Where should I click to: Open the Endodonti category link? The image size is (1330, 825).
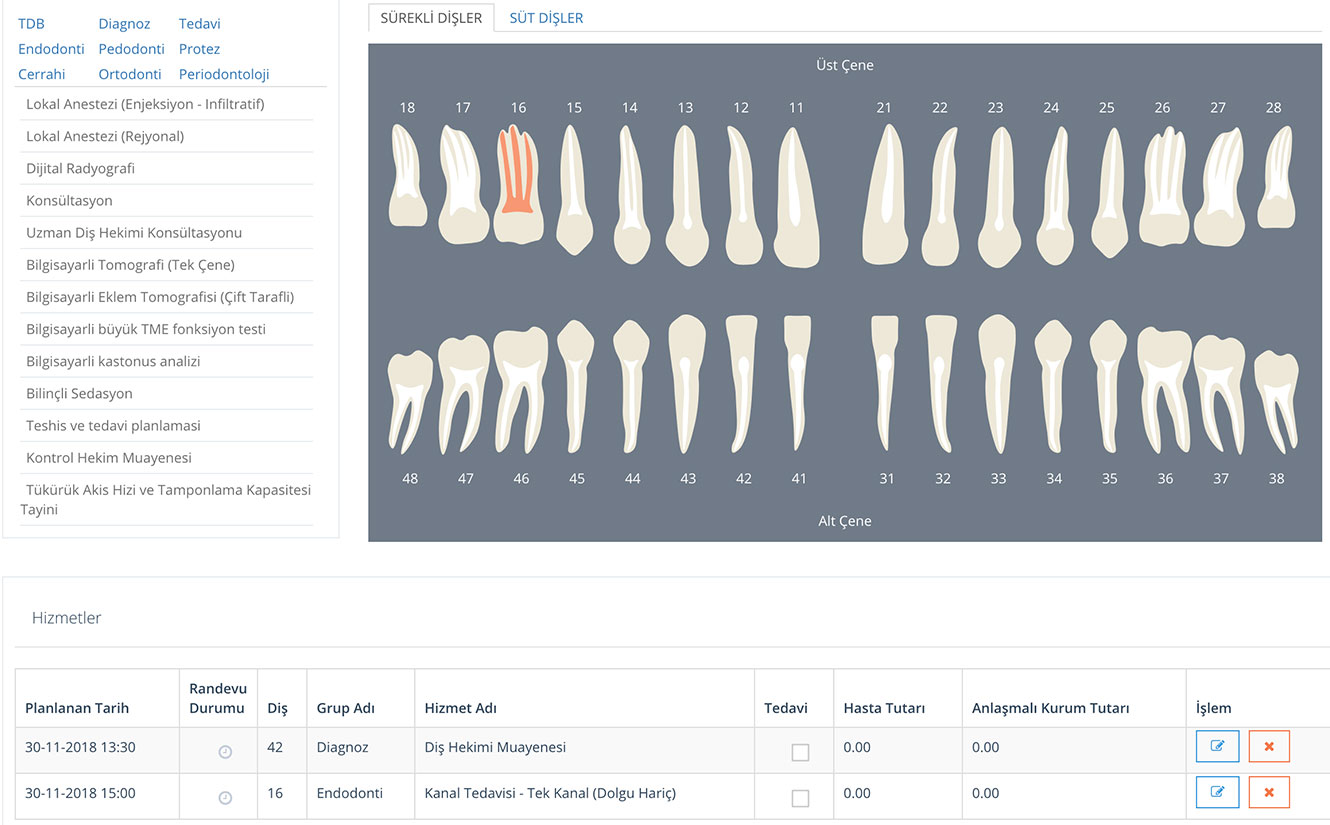51,49
